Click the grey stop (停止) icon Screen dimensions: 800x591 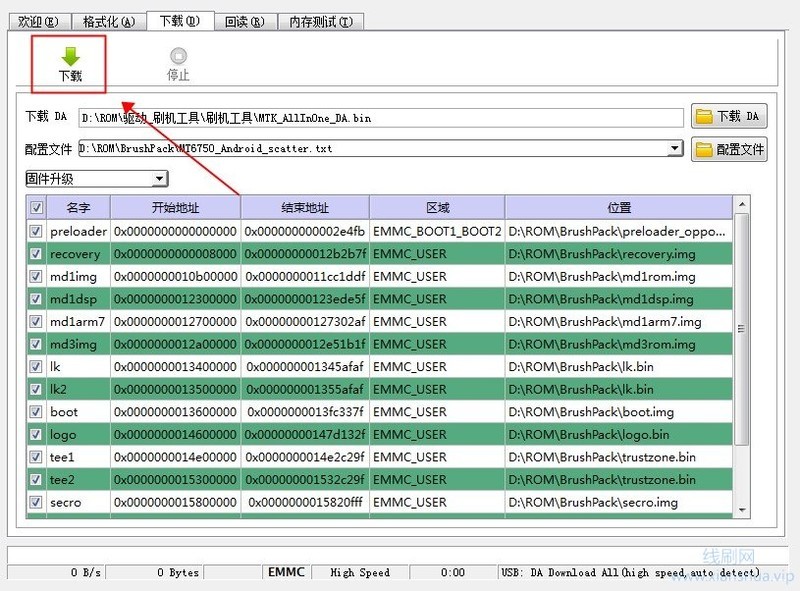tap(178, 56)
